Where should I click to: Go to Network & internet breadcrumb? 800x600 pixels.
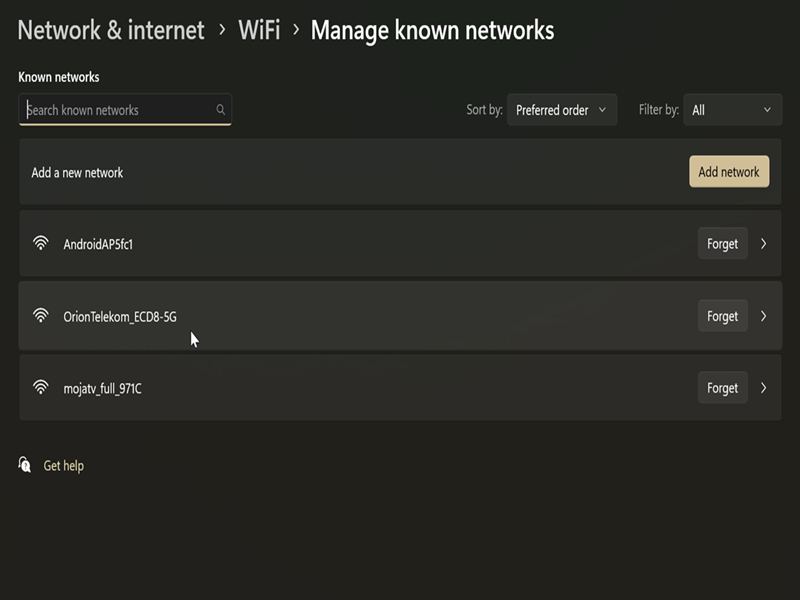click(111, 30)
